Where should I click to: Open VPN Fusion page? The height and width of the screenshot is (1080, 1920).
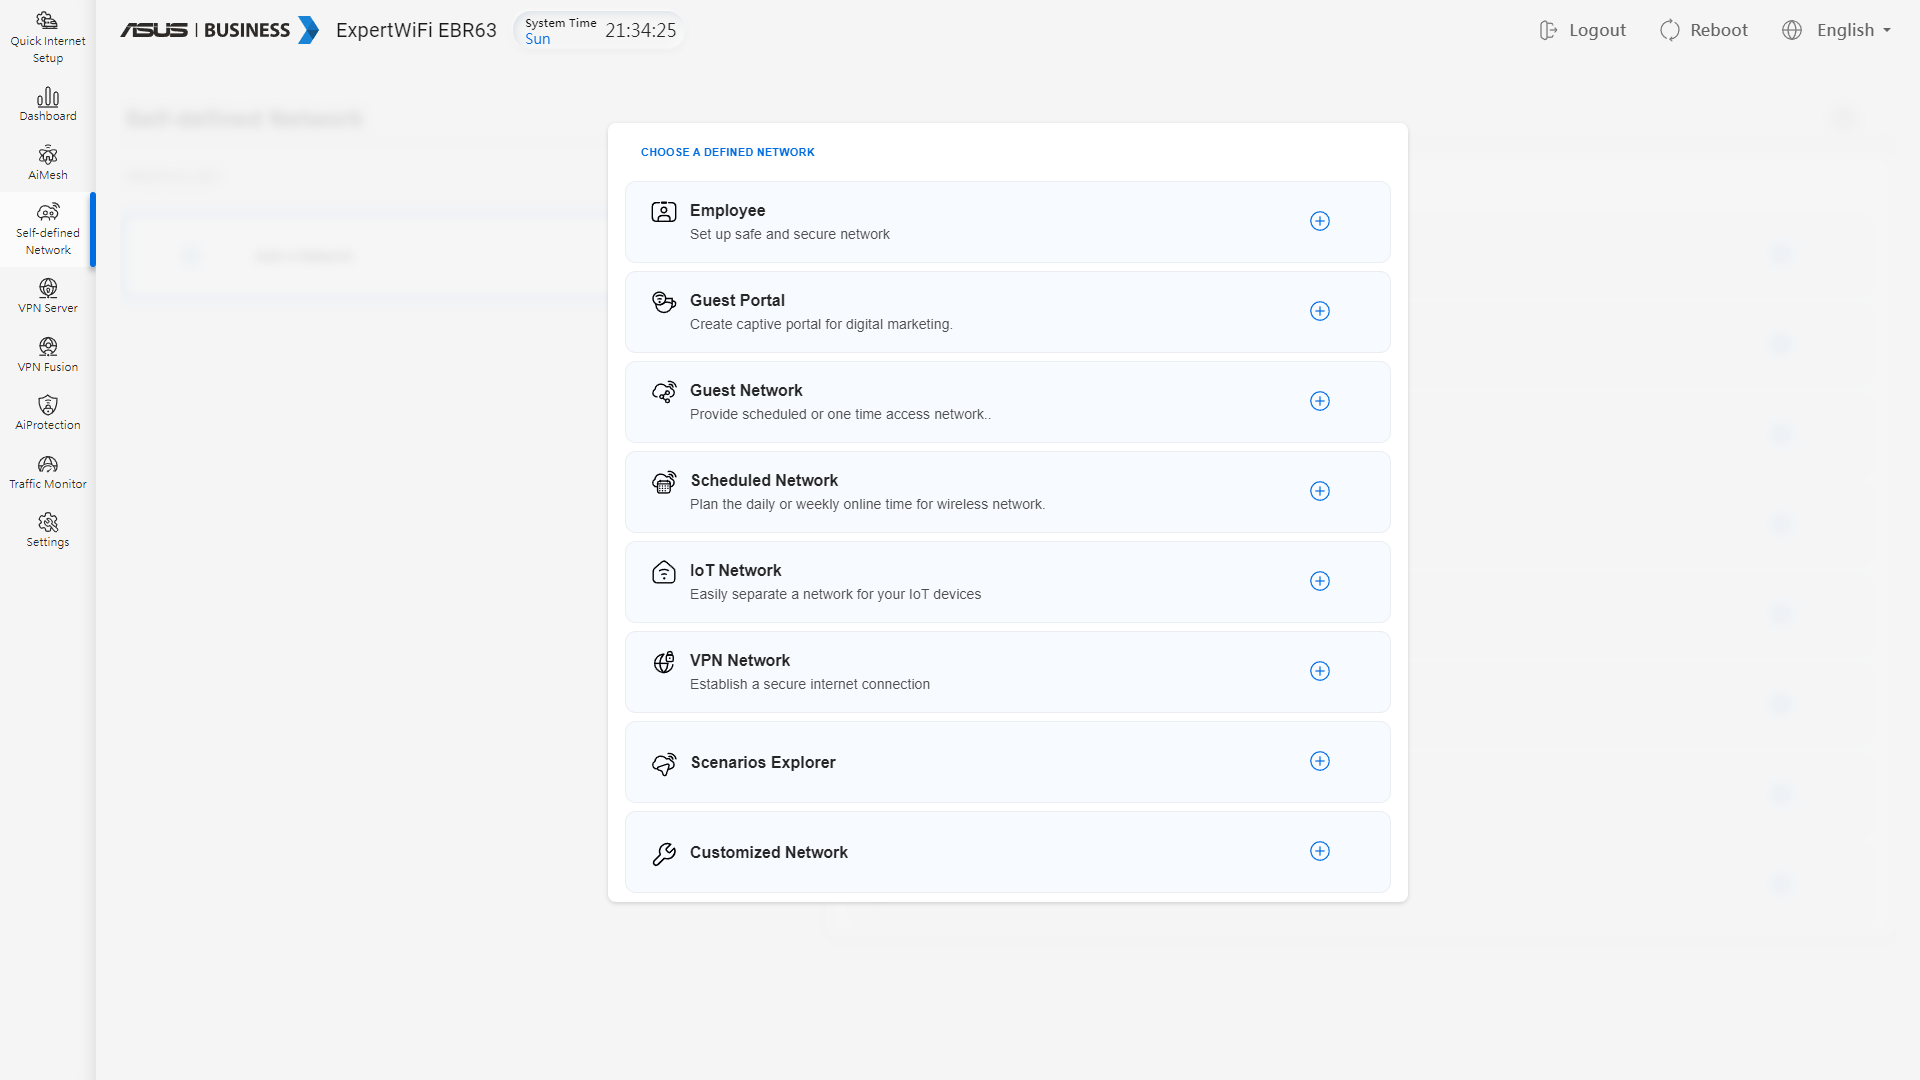[47, 355]
